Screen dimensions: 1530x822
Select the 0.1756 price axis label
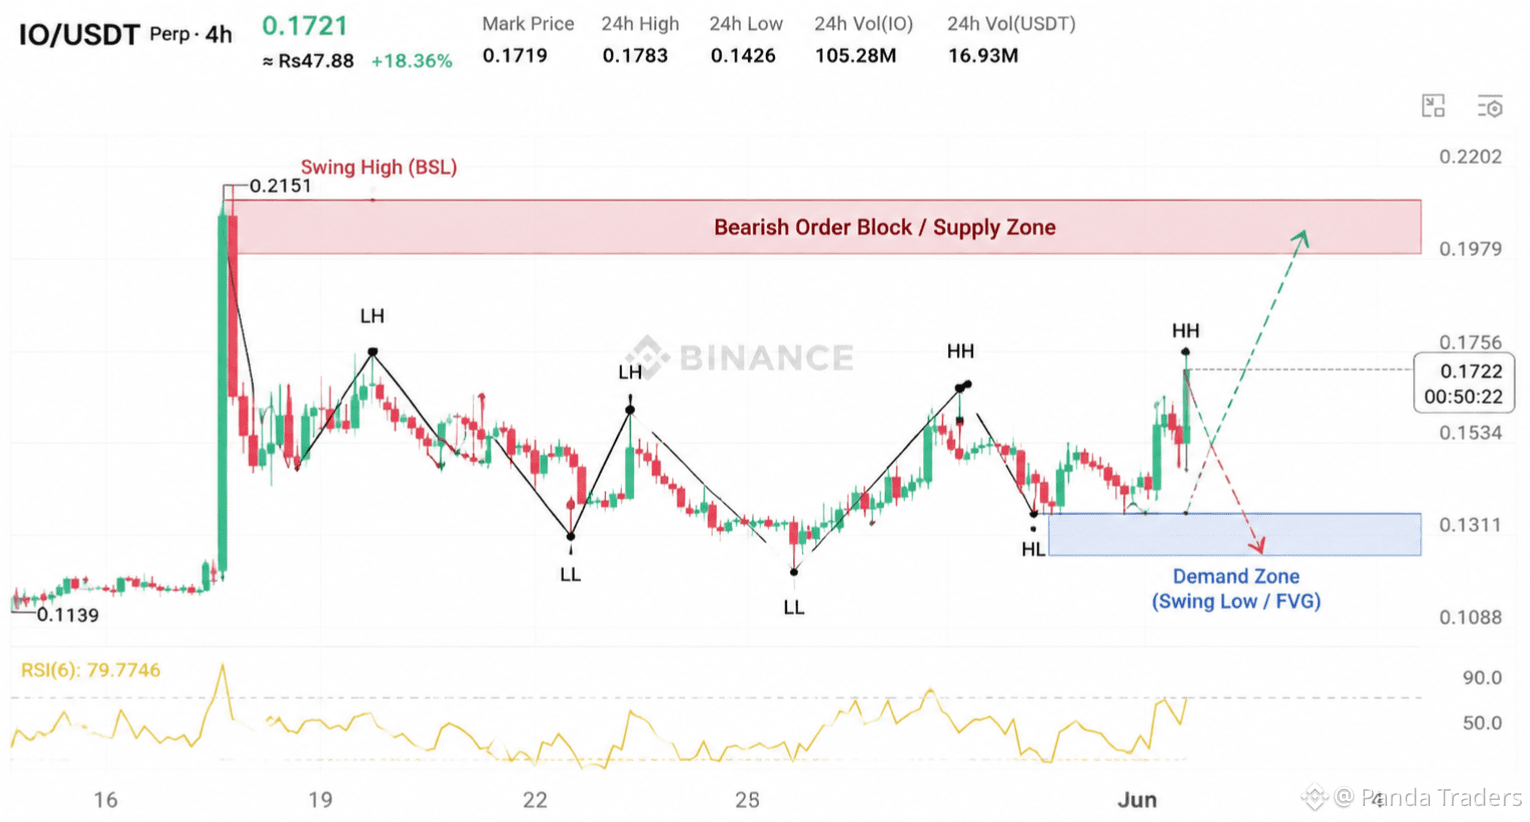pyautogui.click(x=1470, y=342)
